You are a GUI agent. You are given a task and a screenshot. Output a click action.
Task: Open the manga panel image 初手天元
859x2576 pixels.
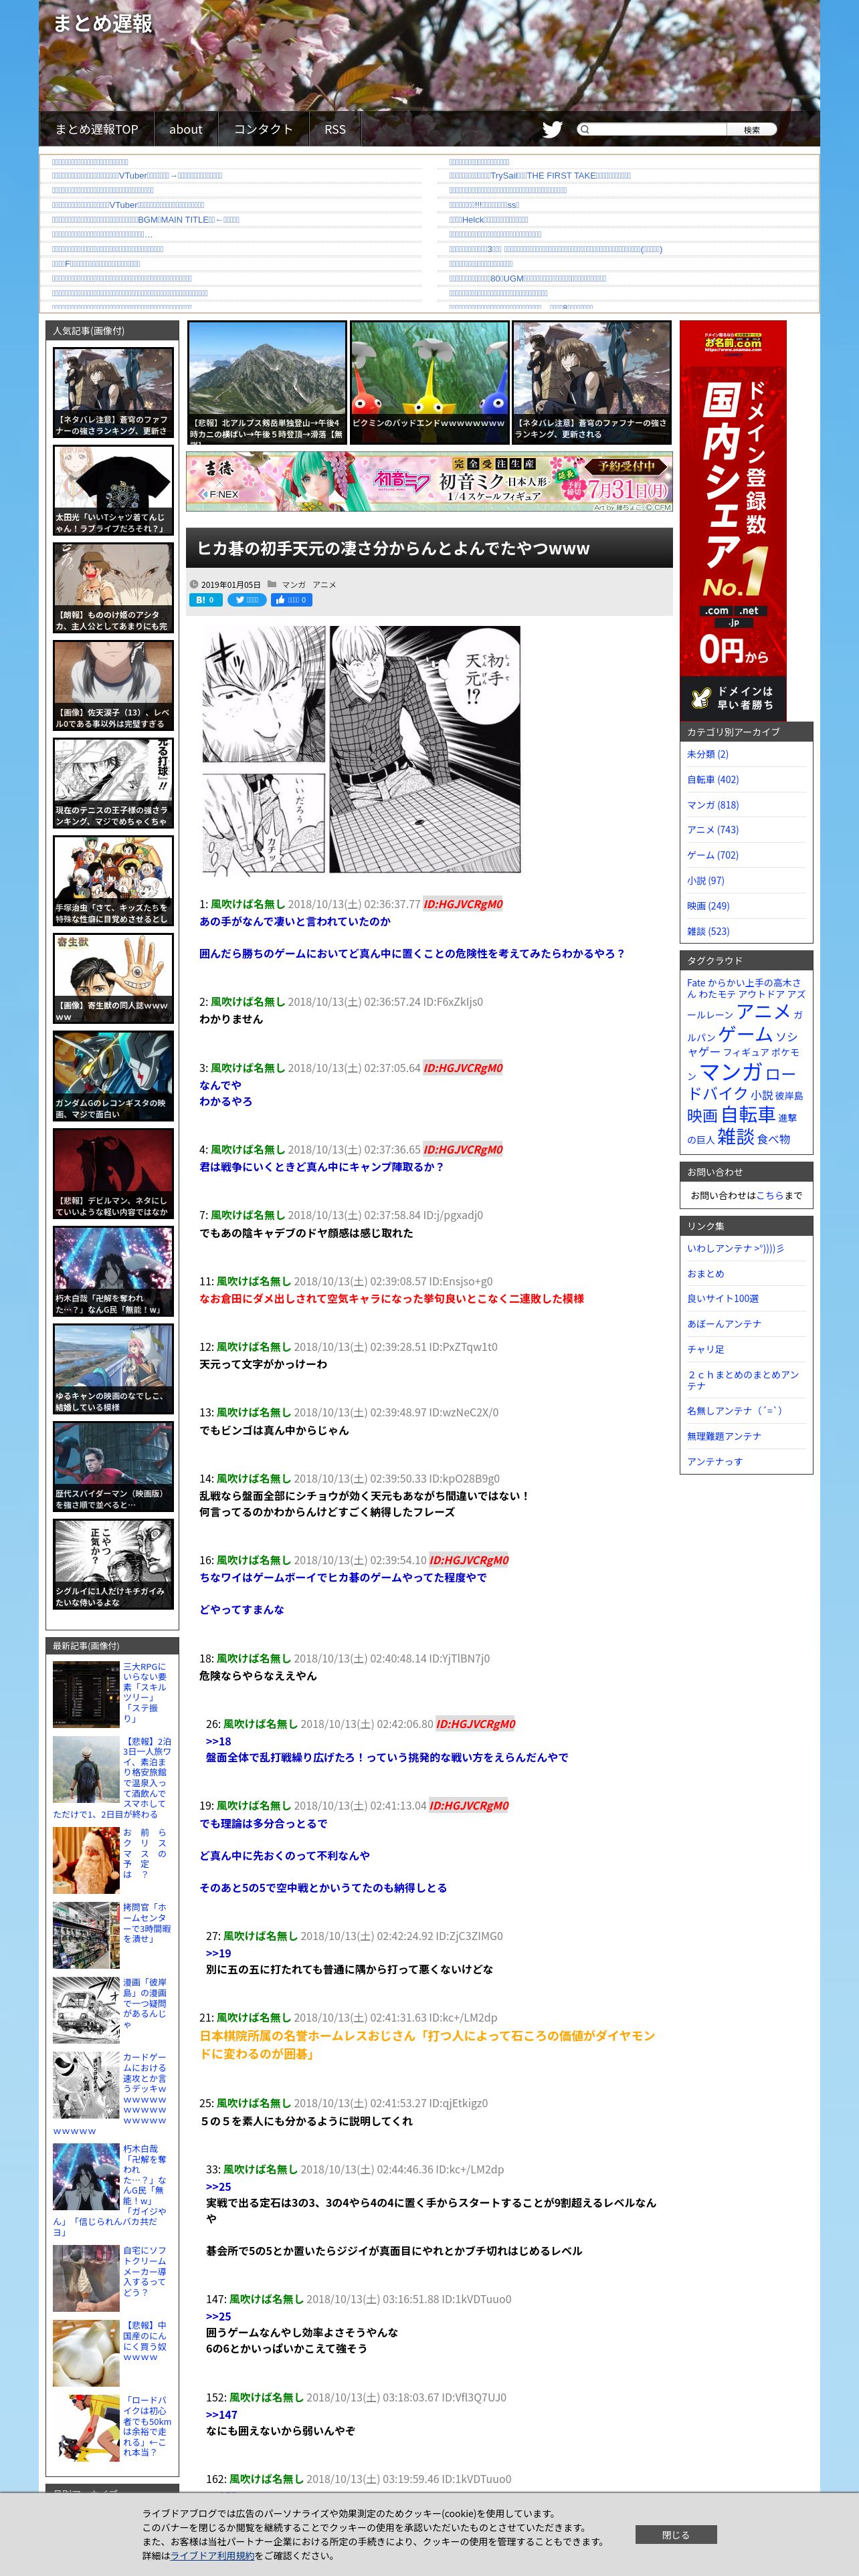click(x=361, y=749)
